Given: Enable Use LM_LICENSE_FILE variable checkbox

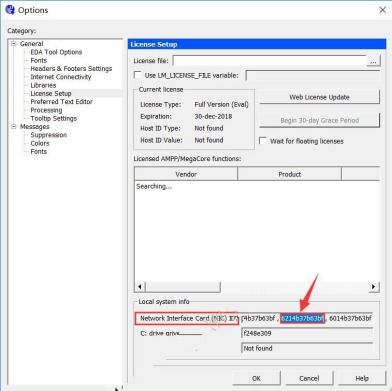Looking at the screenshot, I should (137, 75).
